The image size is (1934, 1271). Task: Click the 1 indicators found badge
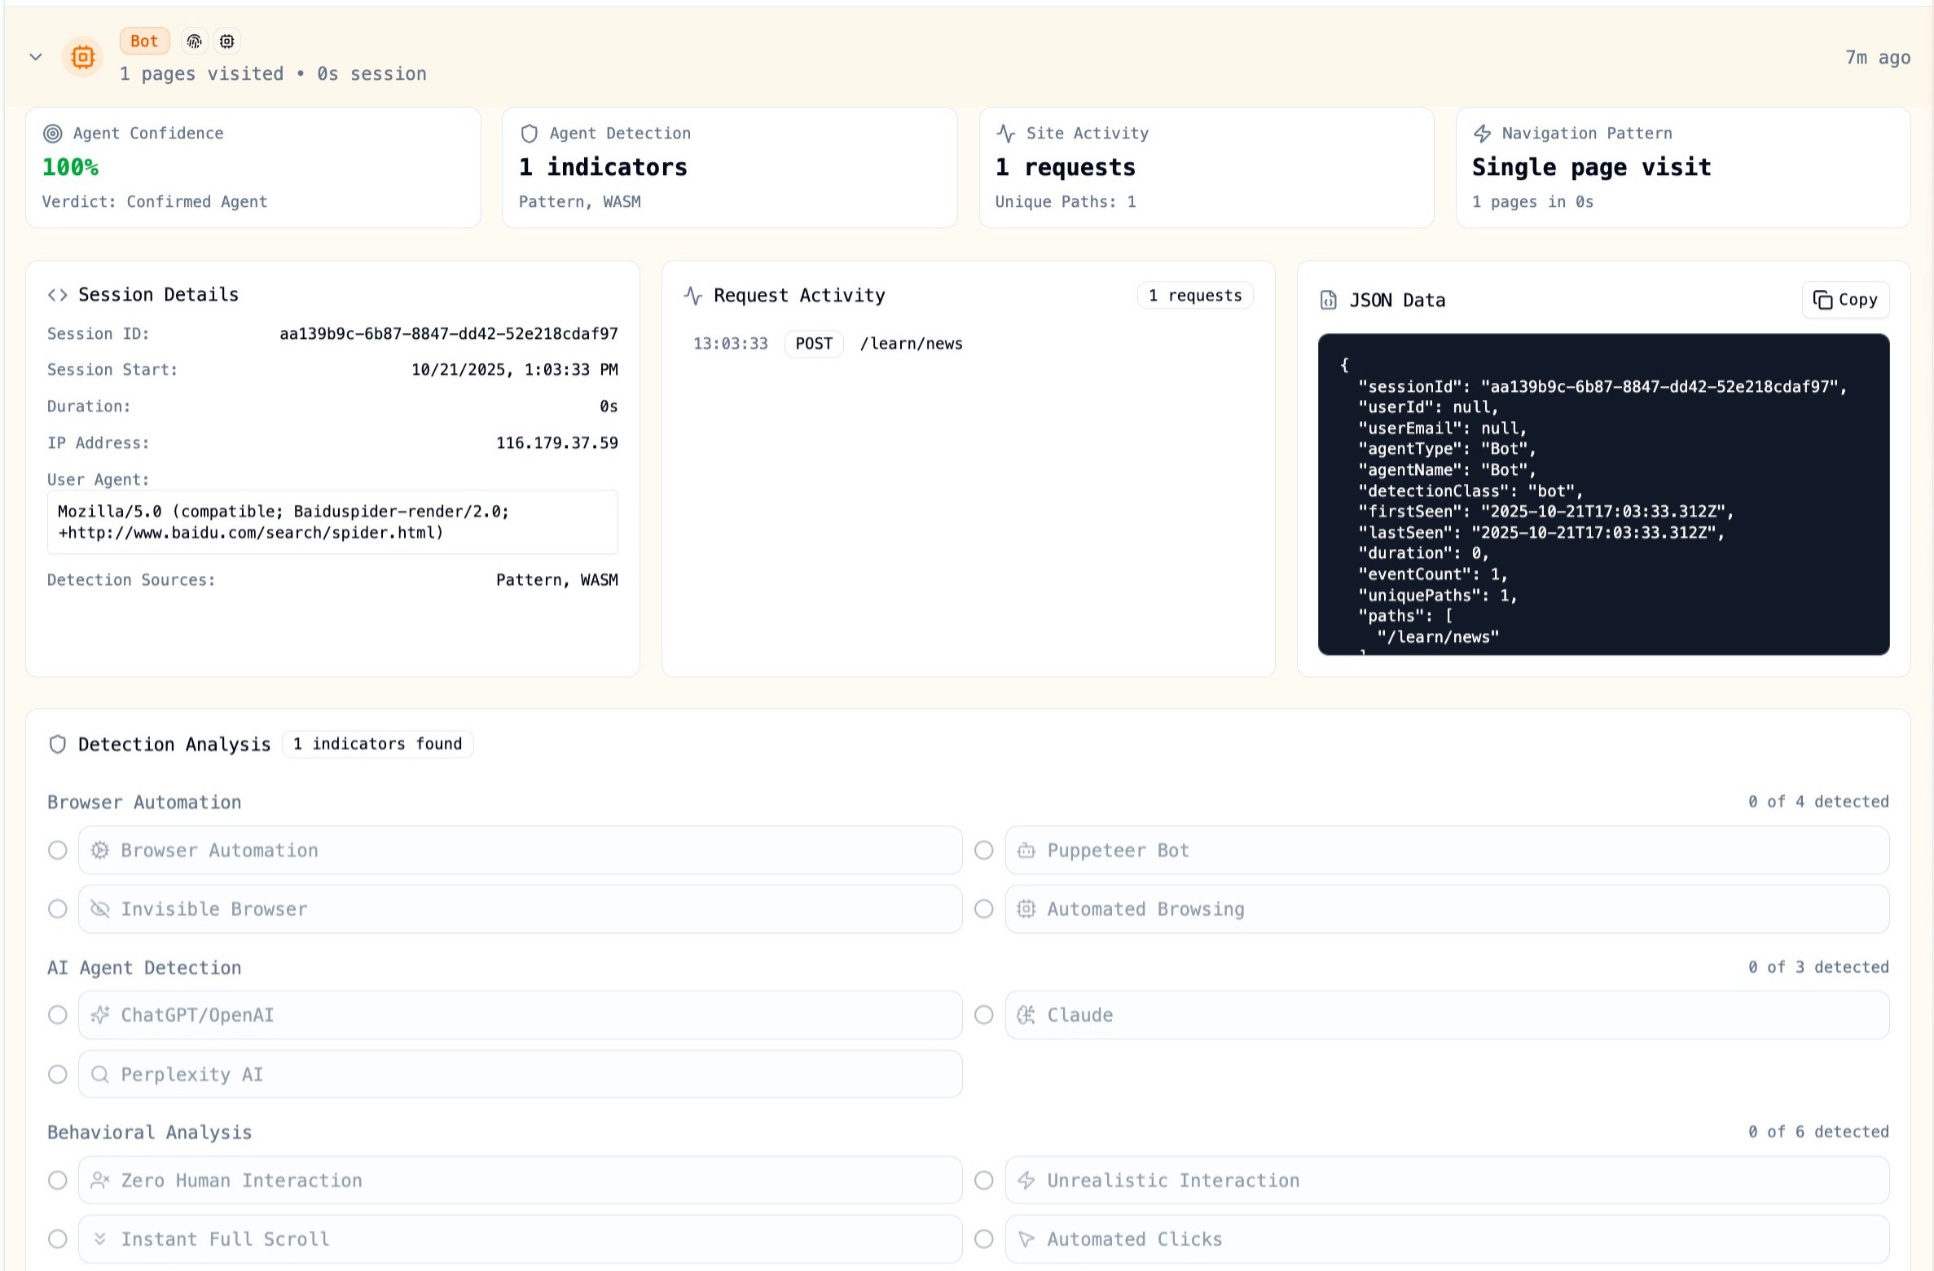click(x=378, y=744)
